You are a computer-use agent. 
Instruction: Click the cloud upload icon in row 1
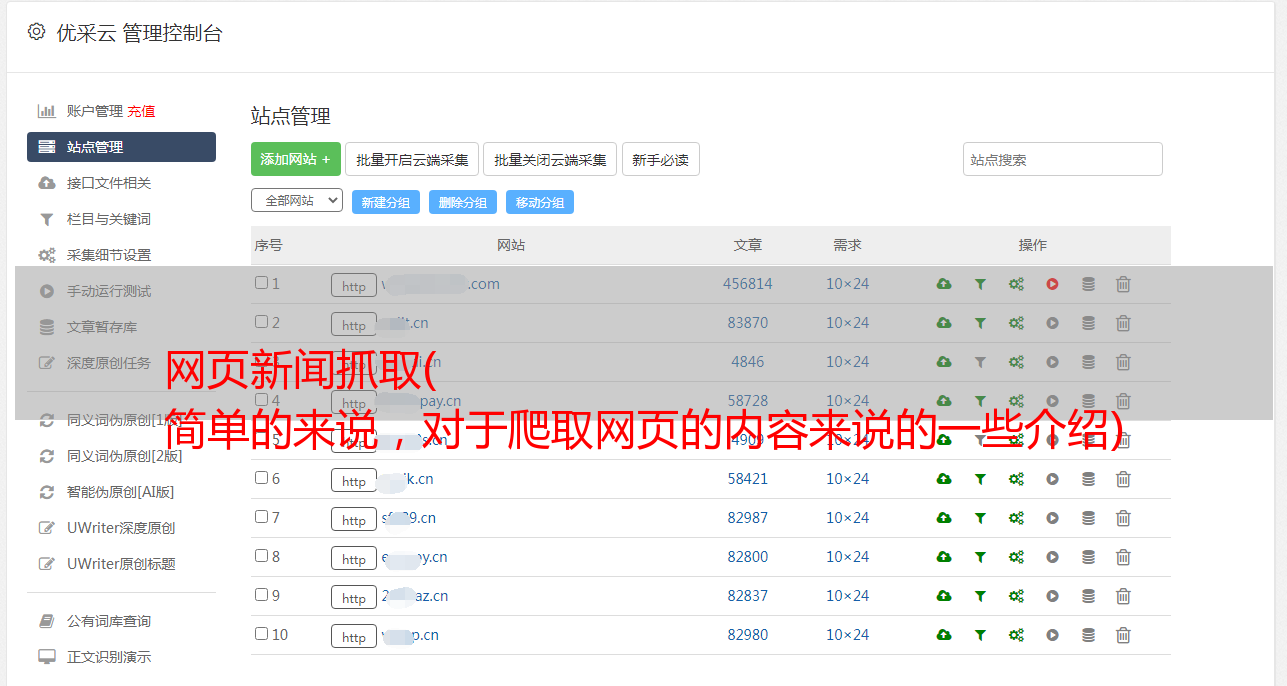pyautogui.click(x=944, y=284)
